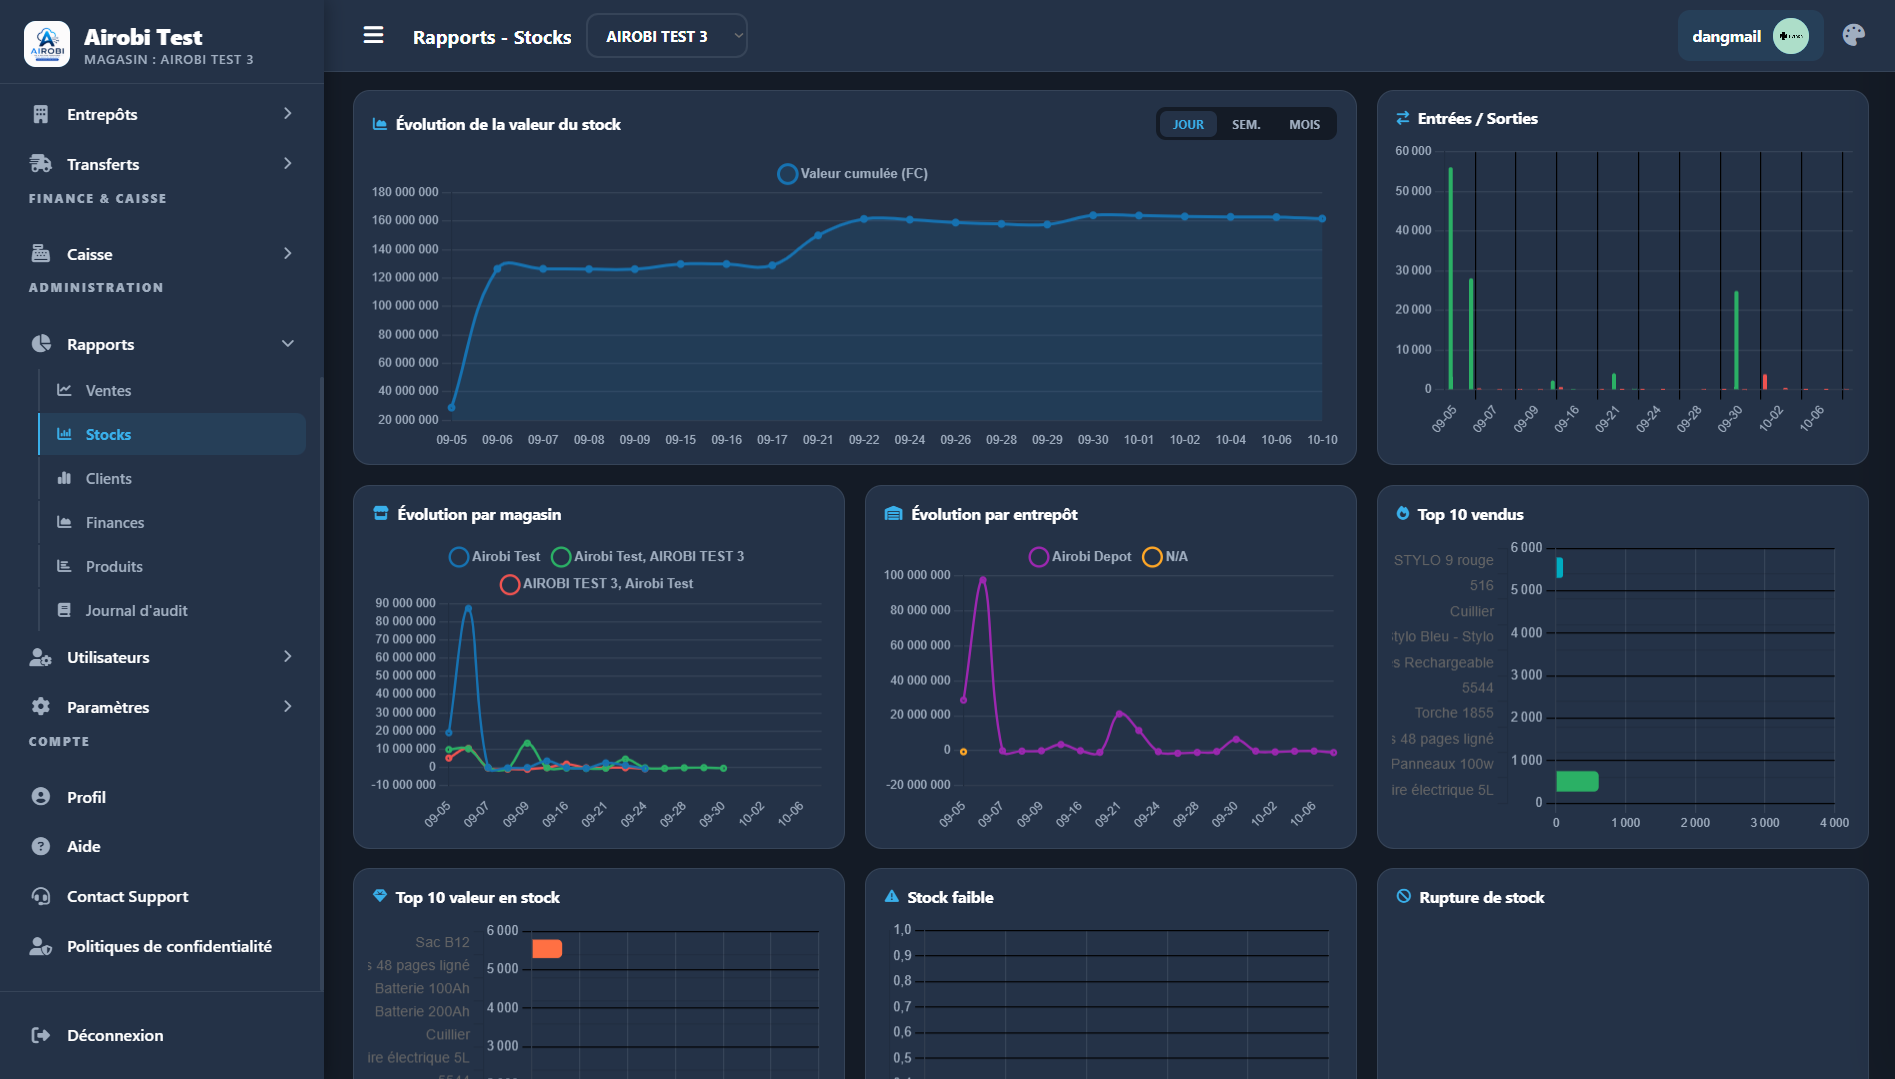Viewport: 1895px width, 1079px height.
Task: Click the Déconnexion logout icon
Action: [x=41, y=1035]
